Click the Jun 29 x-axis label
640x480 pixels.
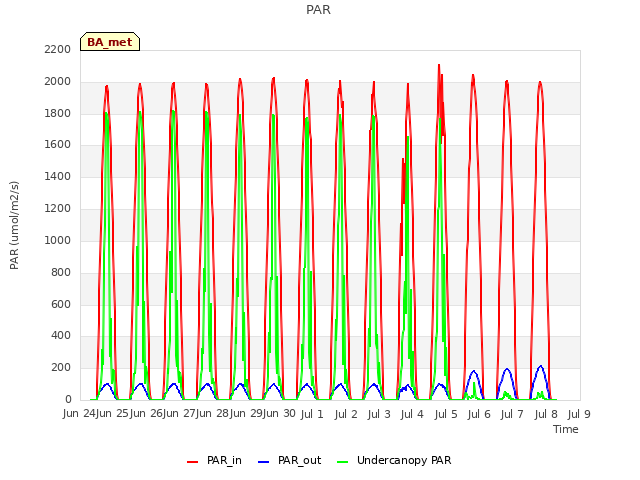coord(246,413)
